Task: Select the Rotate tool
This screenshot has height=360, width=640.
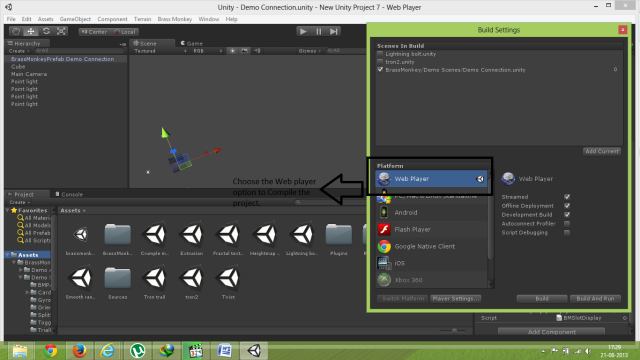Action: (x=46, y=31)
